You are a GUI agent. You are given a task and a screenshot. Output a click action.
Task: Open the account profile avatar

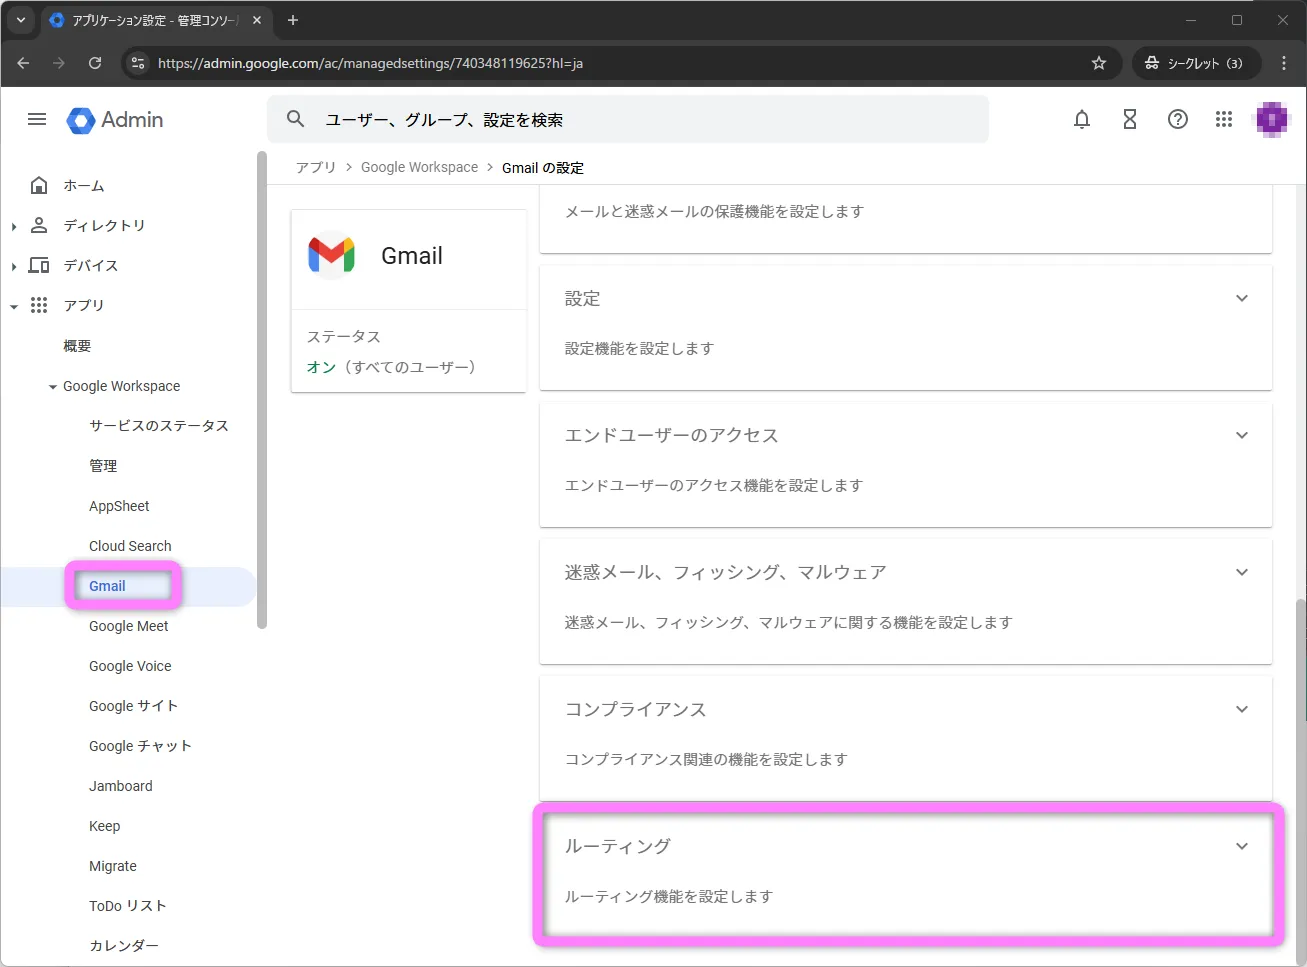(x=1272, y=119)
